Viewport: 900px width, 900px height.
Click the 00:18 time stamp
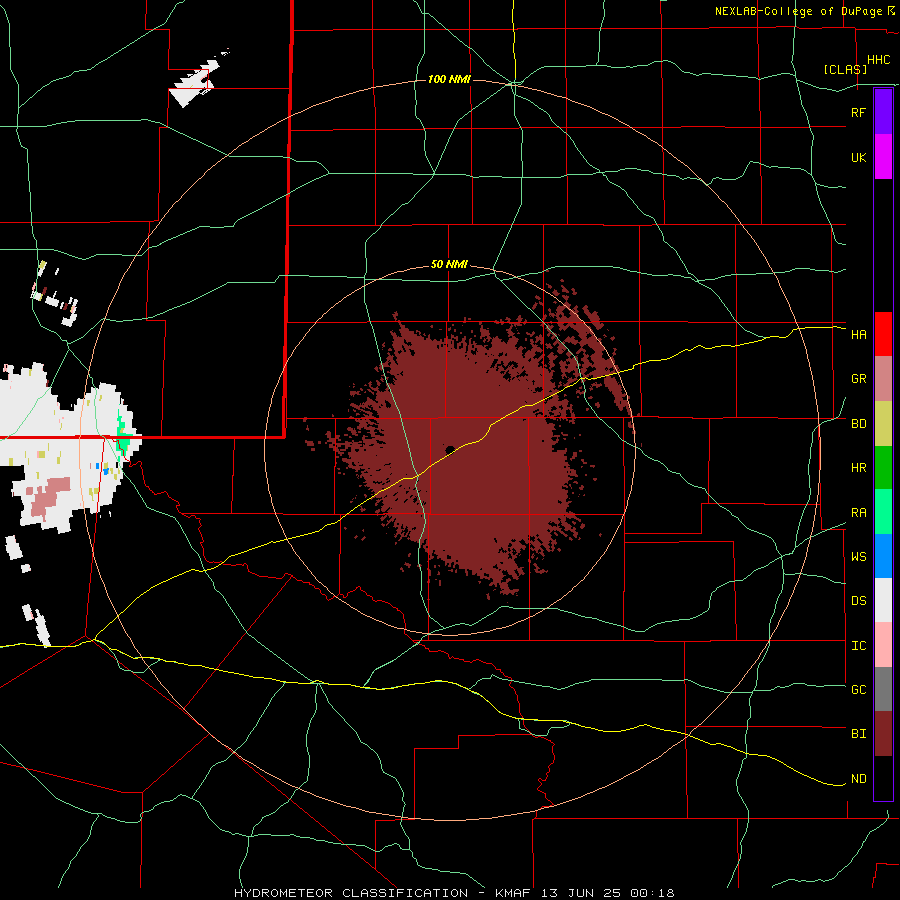[652, 893]
